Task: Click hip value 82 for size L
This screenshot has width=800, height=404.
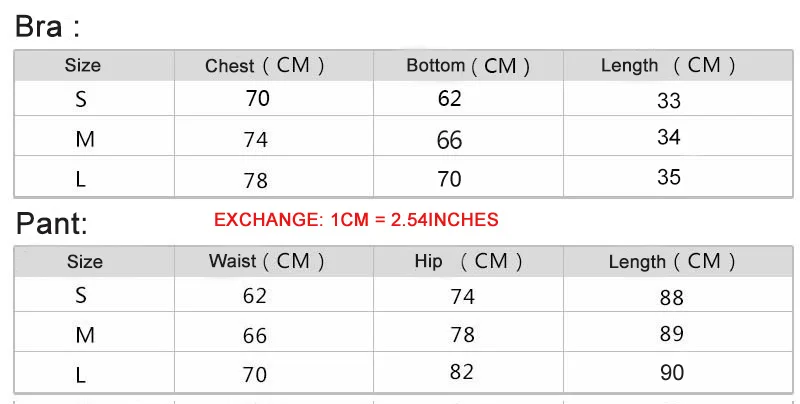Action: click(x=462, y=372)
